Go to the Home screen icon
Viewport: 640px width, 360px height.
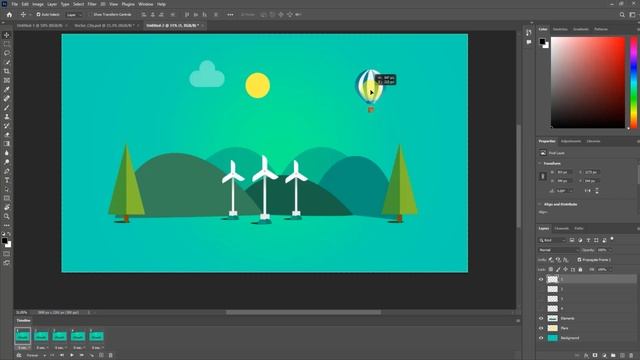[x=9, y=15]
